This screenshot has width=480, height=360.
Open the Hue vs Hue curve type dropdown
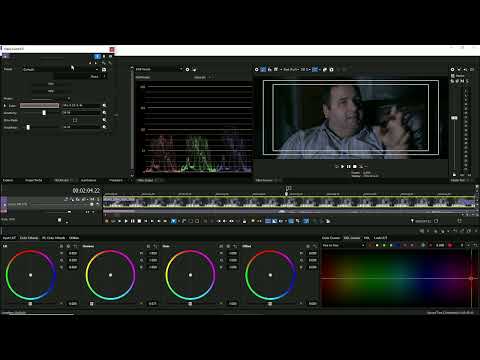pyautogui.click(x=343, y=245)
